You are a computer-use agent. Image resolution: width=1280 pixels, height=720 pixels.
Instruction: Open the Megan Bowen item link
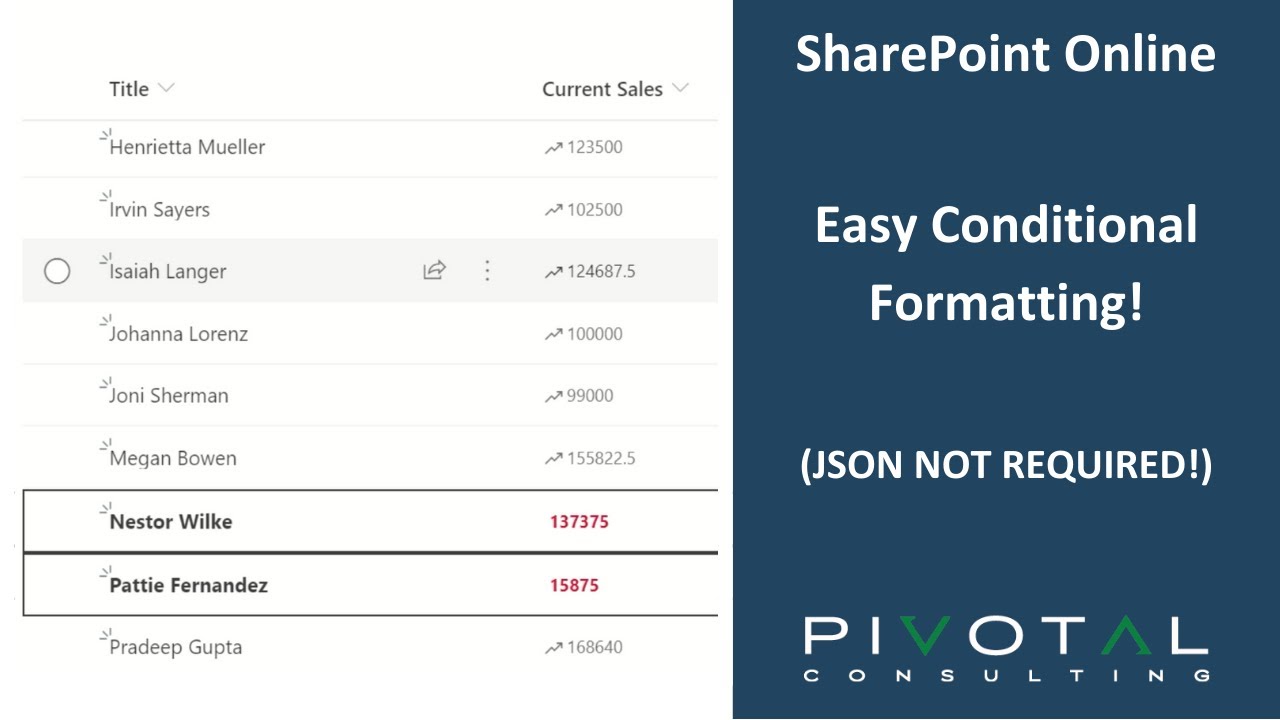(173, 459)
